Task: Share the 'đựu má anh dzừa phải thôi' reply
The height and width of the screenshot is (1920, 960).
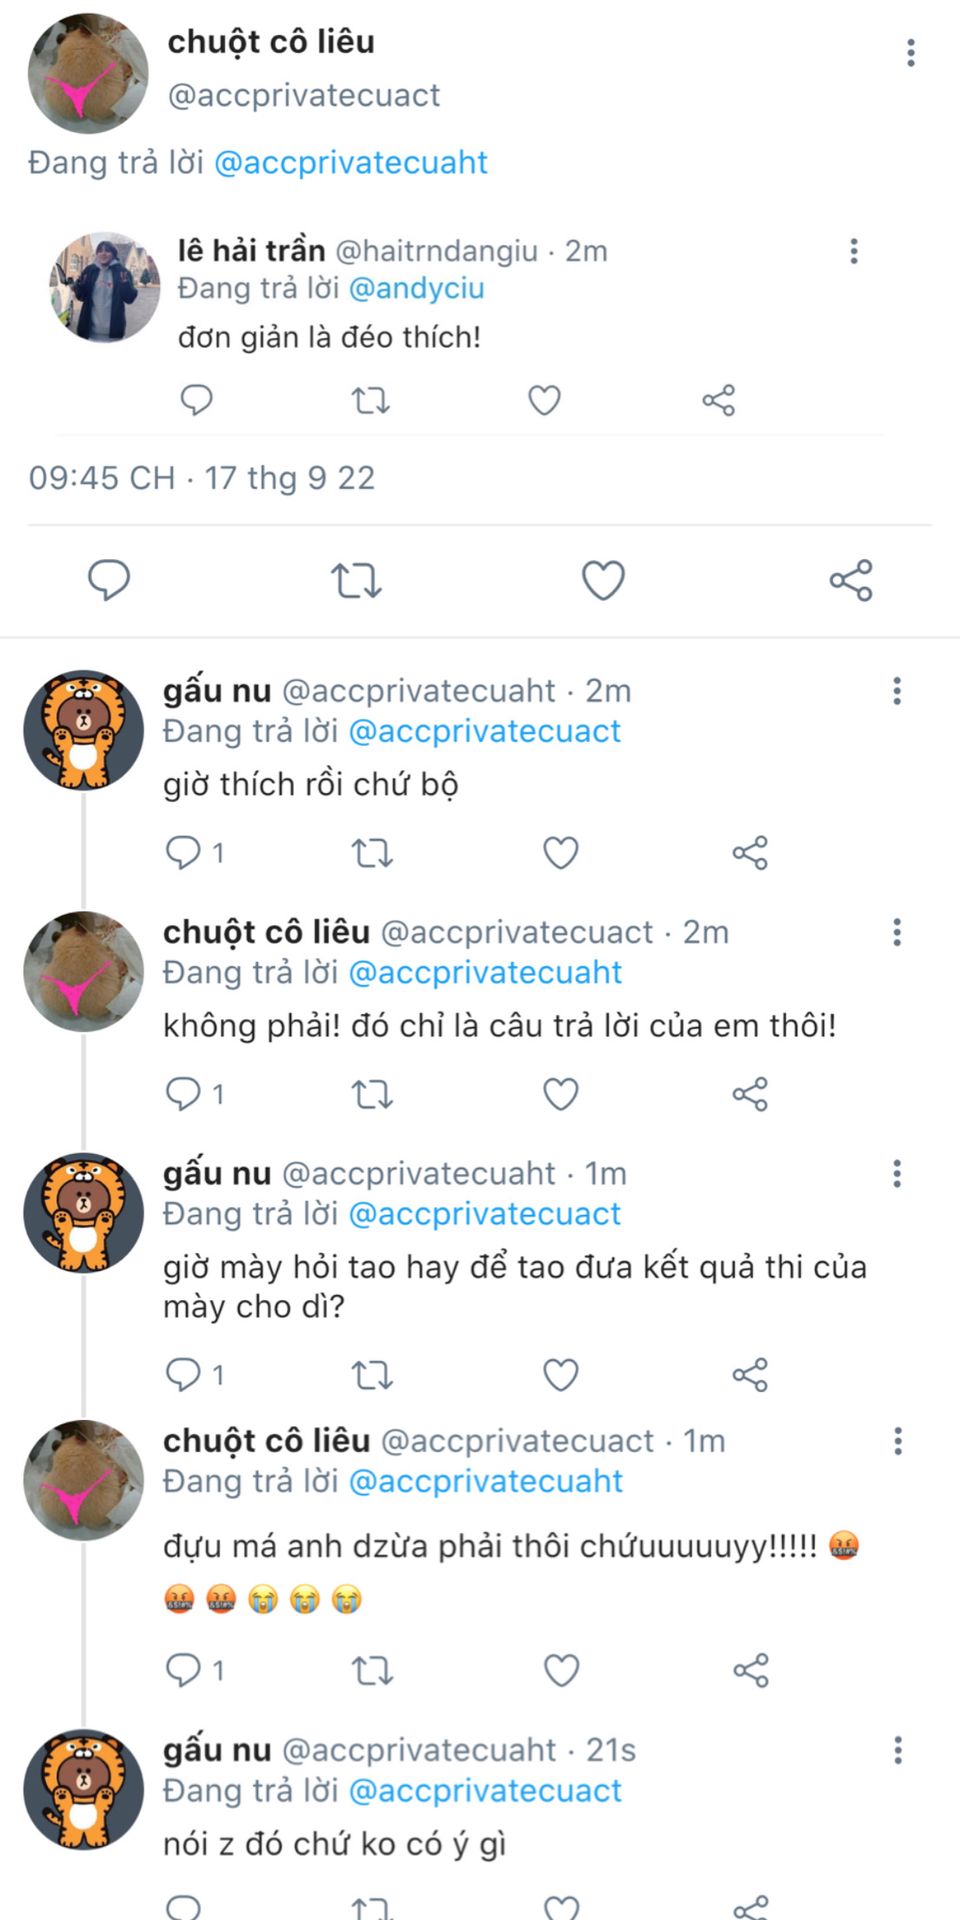Action: click(x=750, y=1670)
